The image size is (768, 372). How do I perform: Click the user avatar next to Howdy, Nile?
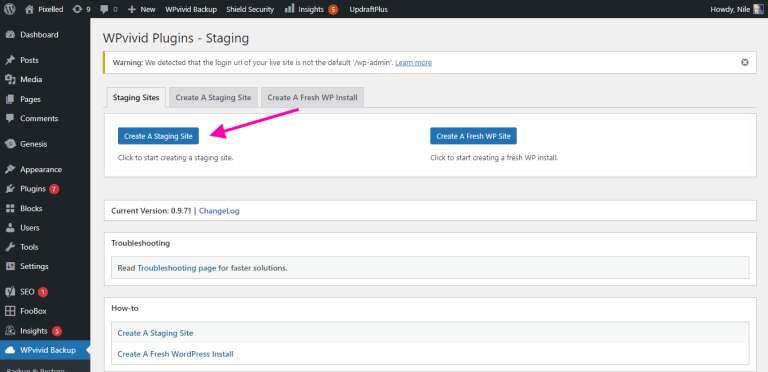point(759,9)
